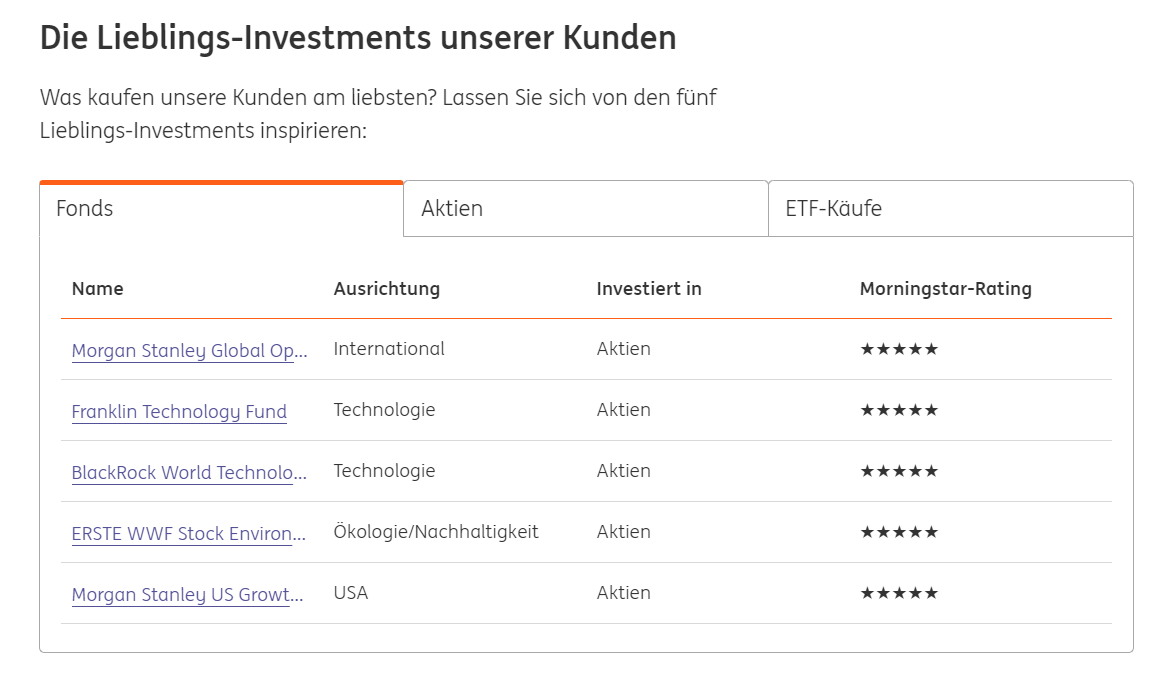1164x675 pixels.
Task: Click the star rating in the ERSTE WWF row
Action: pyautogui.click(x=899, y=532)
